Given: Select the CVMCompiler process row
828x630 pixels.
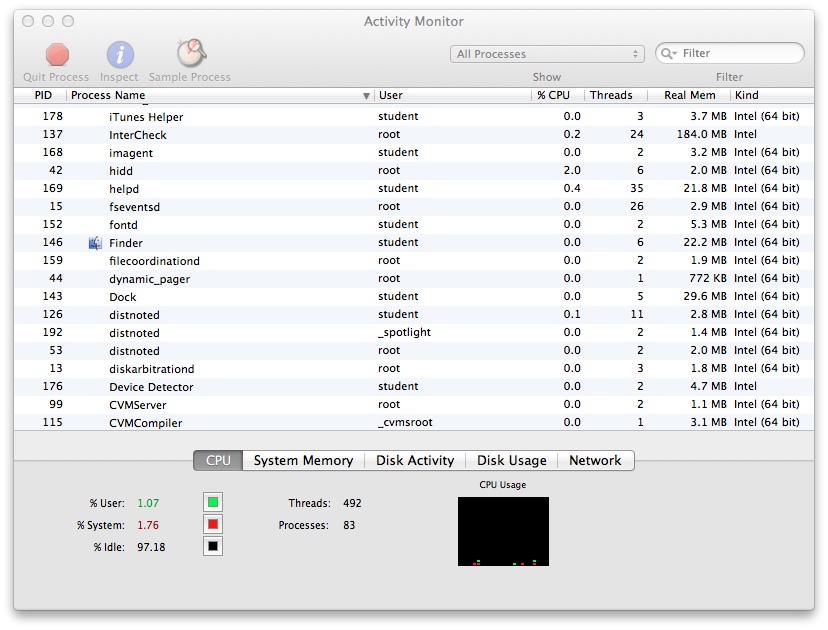Looking at the screenshot, I should (x=414, y=422).
